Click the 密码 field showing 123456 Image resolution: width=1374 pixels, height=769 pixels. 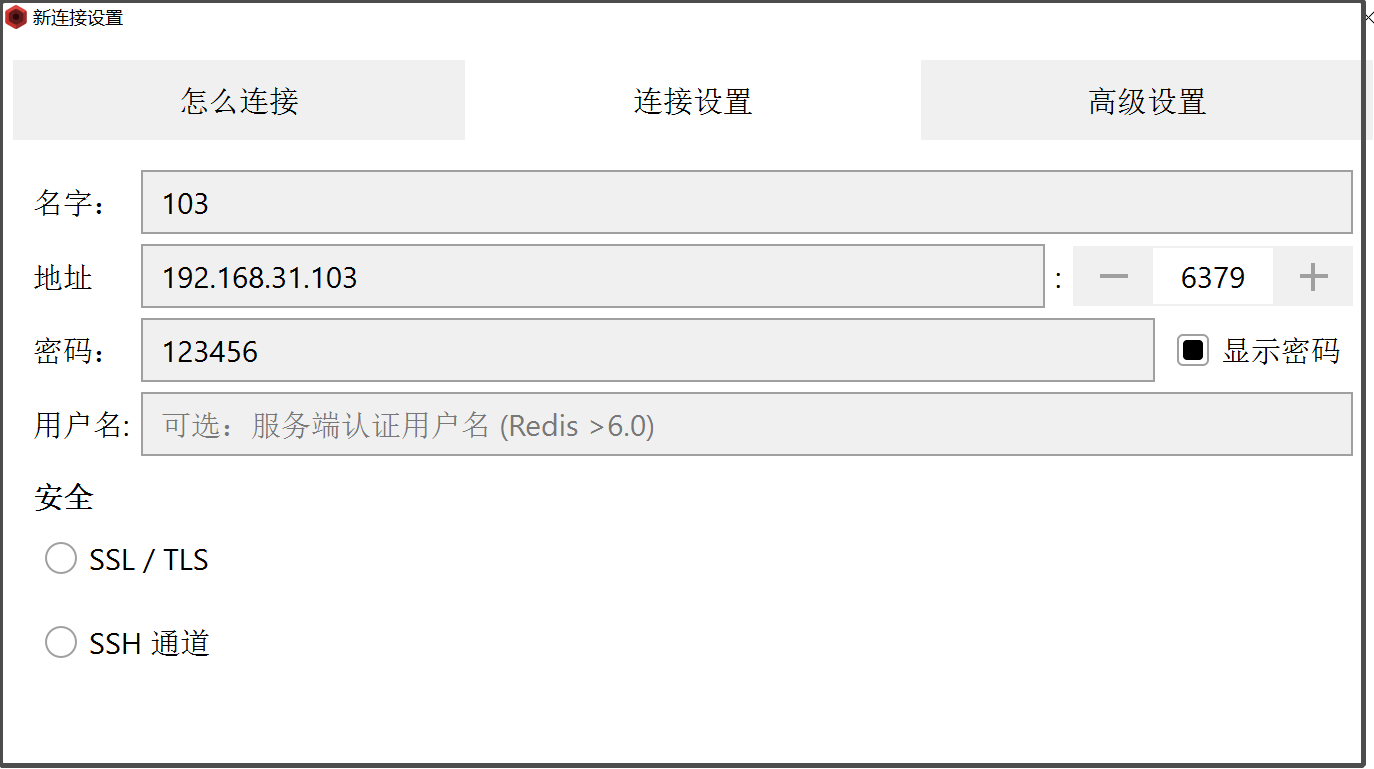click(647, 351)
